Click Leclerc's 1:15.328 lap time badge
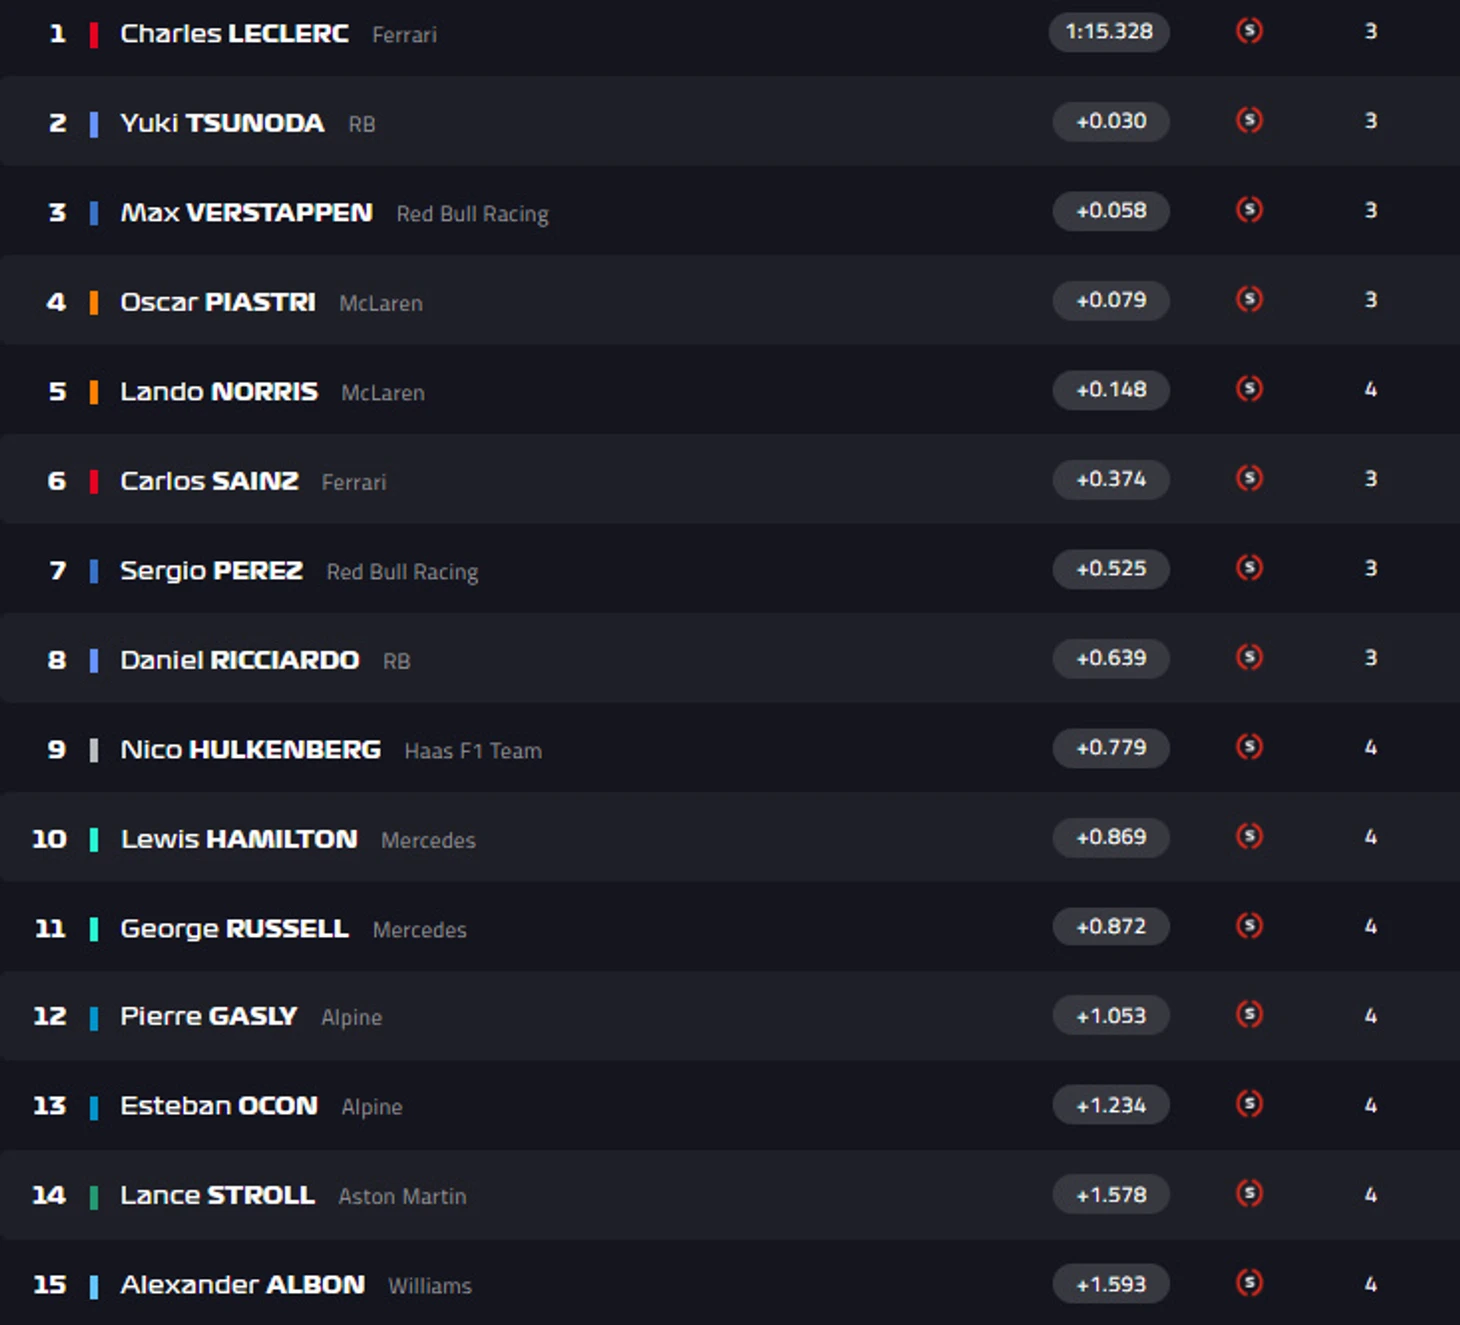The image size is (1460, 1325). [1109, 31]
